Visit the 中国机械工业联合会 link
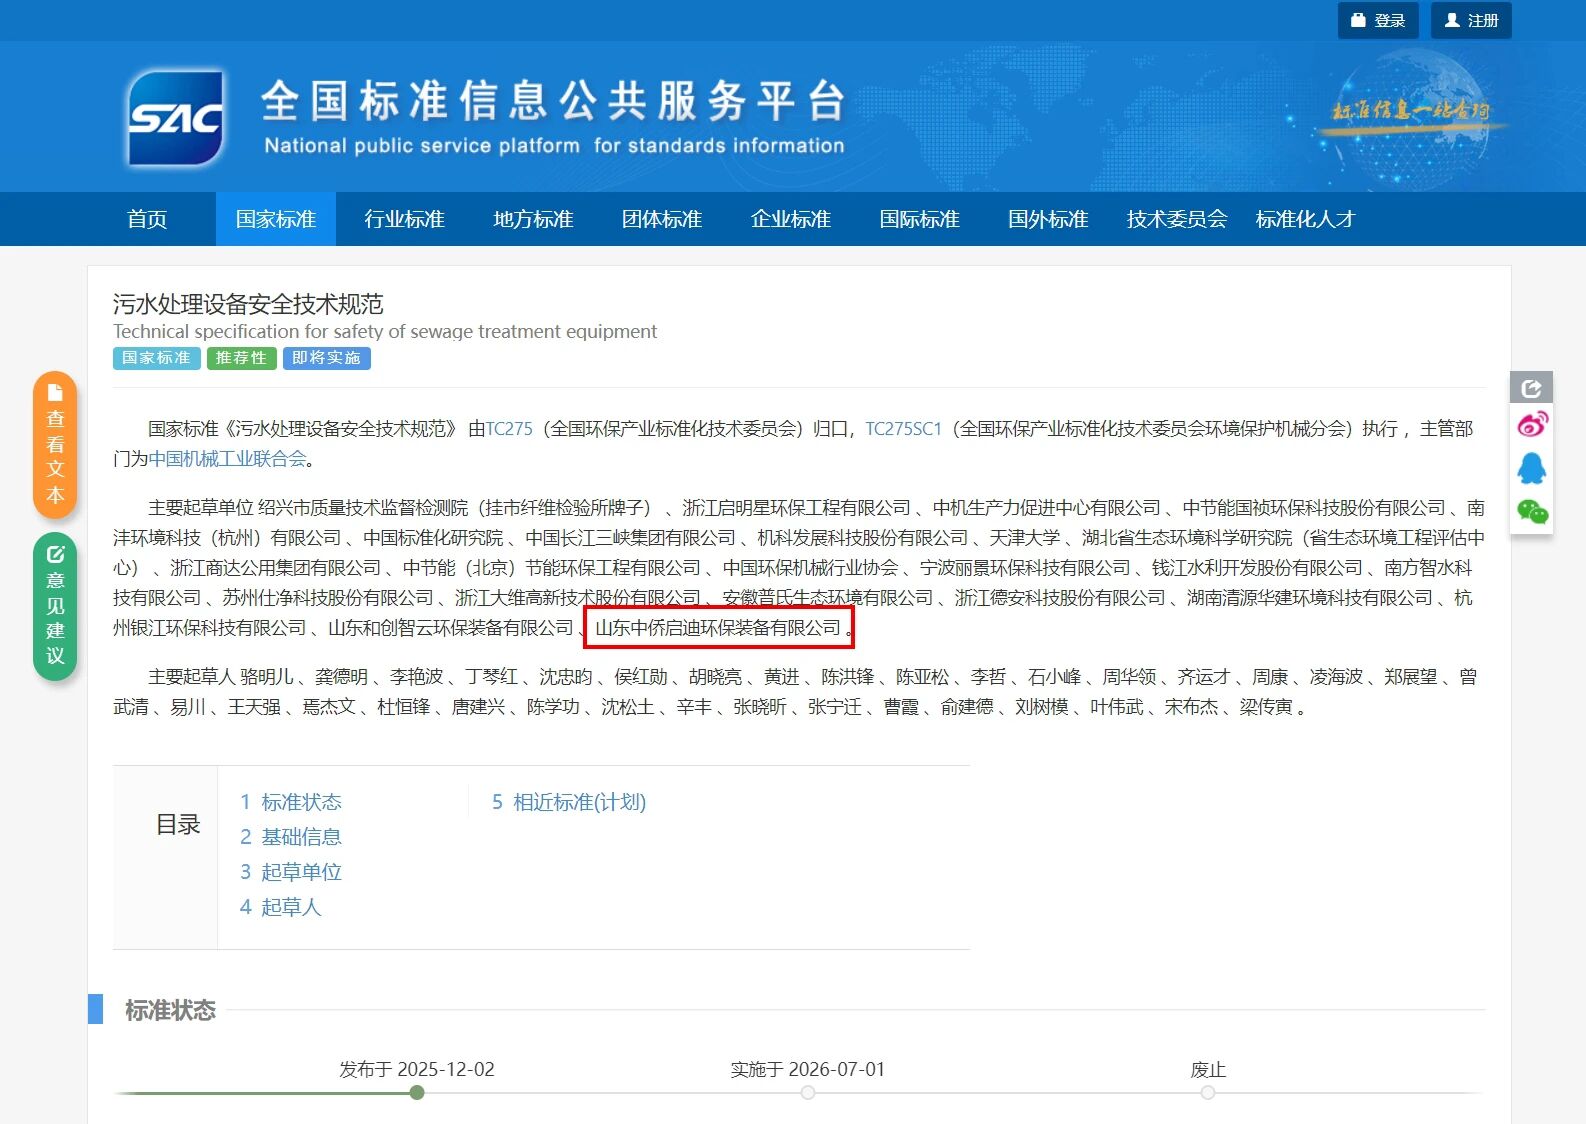This screenshot has height=1124, width=1586. coord(227,459)
